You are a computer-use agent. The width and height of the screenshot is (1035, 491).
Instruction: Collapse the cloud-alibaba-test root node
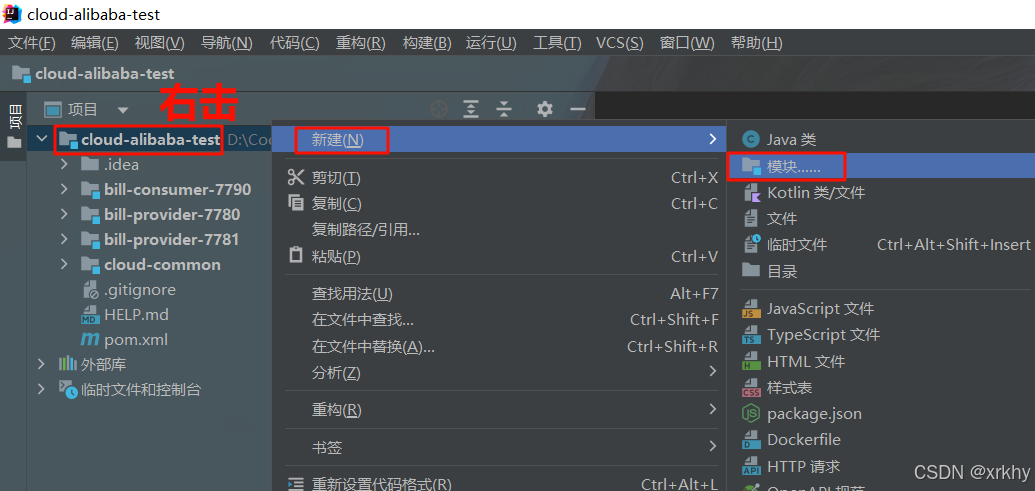point(42,139)
